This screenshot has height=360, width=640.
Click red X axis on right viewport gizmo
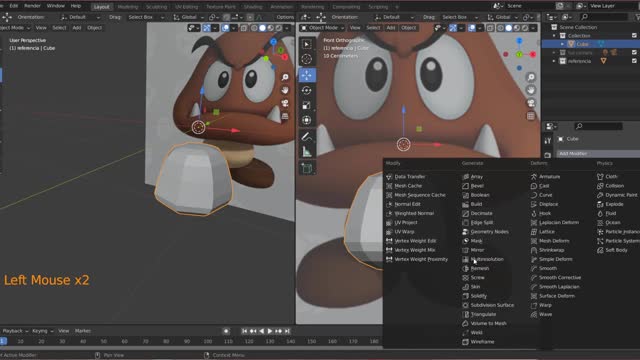(533, 54)
